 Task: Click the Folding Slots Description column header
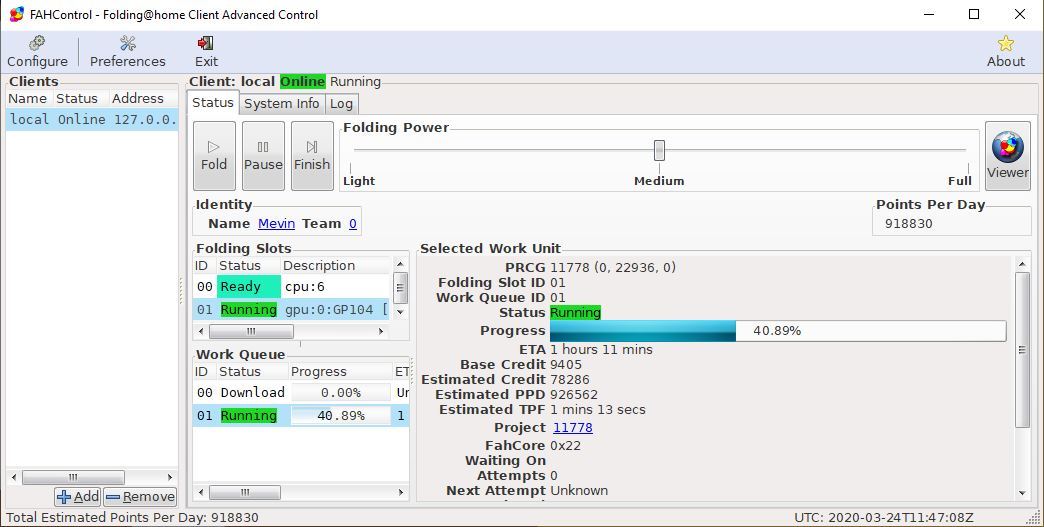(335, 265)
